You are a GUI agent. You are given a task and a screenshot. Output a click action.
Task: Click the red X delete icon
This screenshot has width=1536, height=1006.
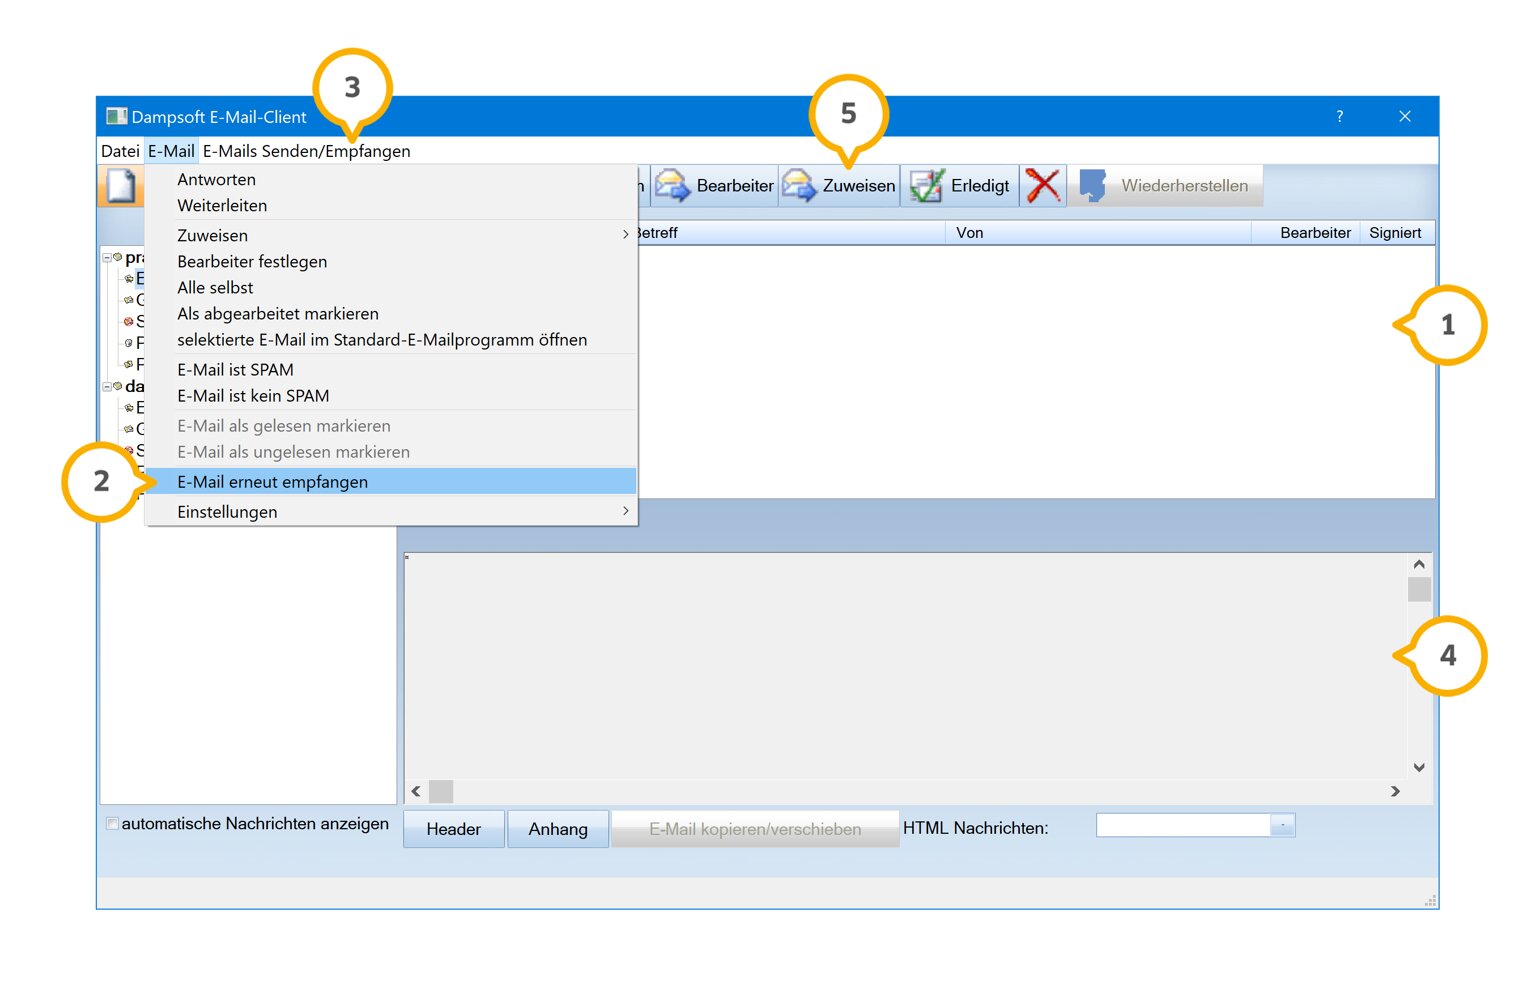1043,186
